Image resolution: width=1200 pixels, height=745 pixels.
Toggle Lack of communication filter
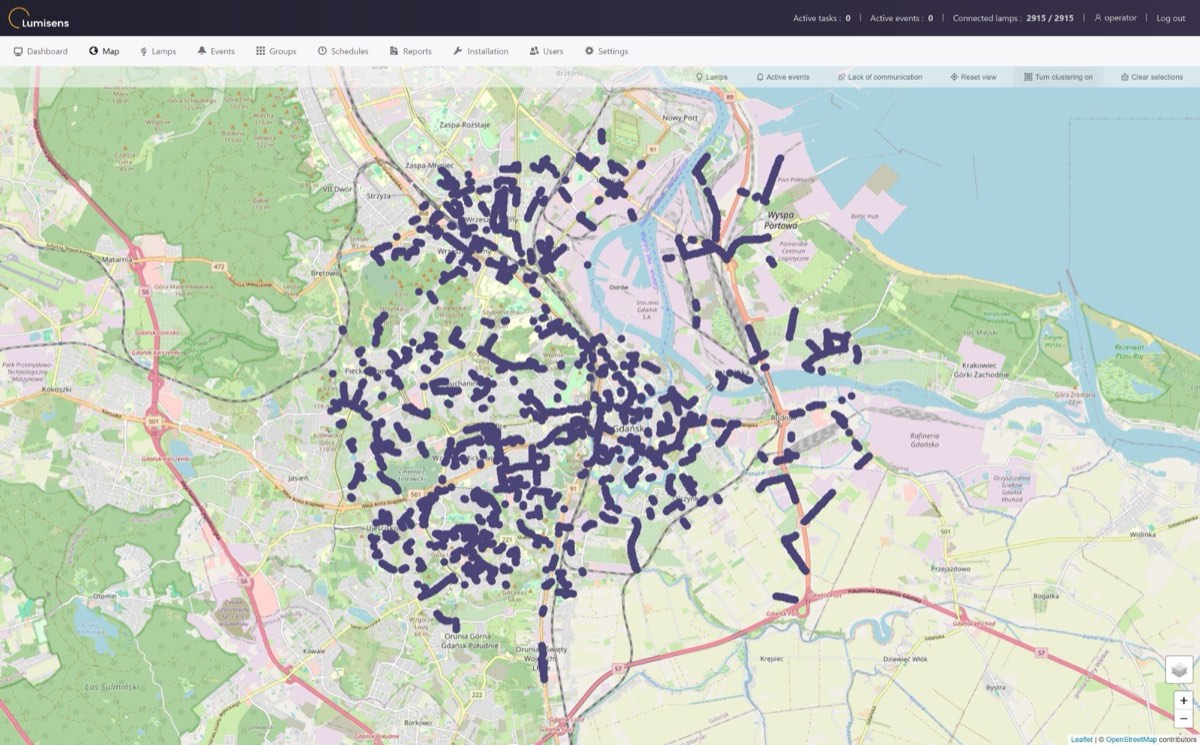pos(880,77)
